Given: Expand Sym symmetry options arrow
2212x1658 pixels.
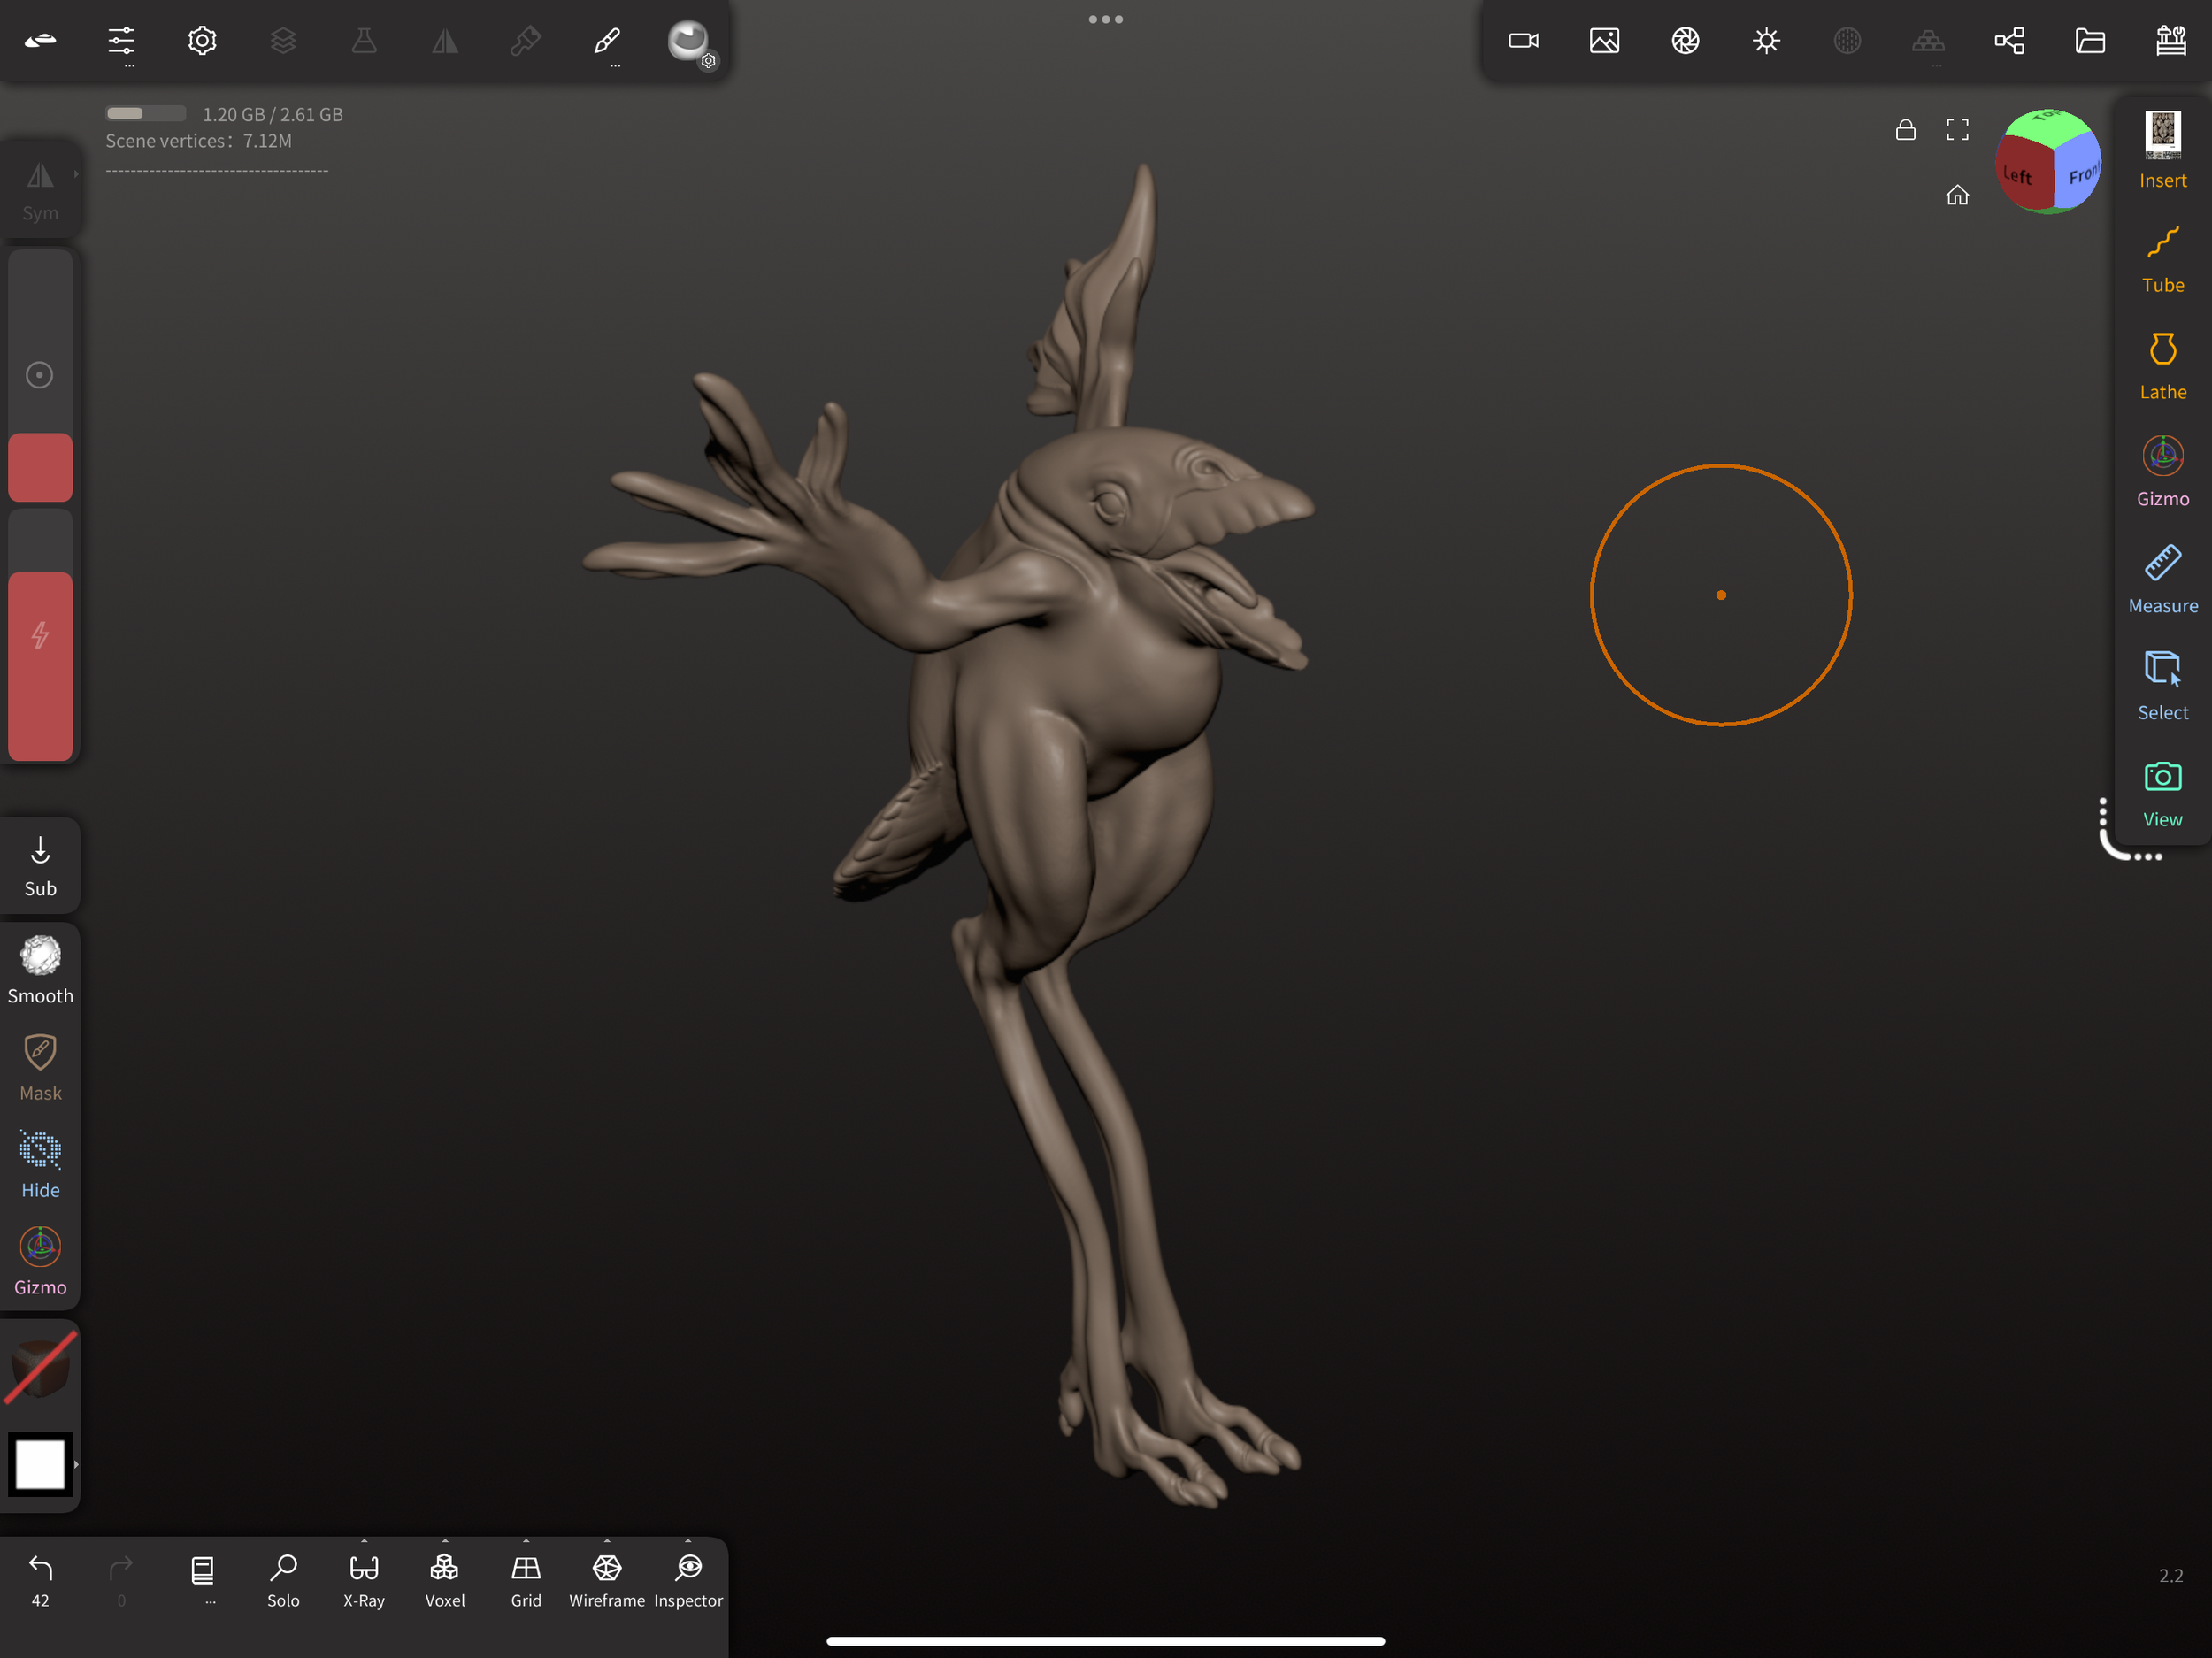Looking at the screenshot, I should (x=76, y=174).
